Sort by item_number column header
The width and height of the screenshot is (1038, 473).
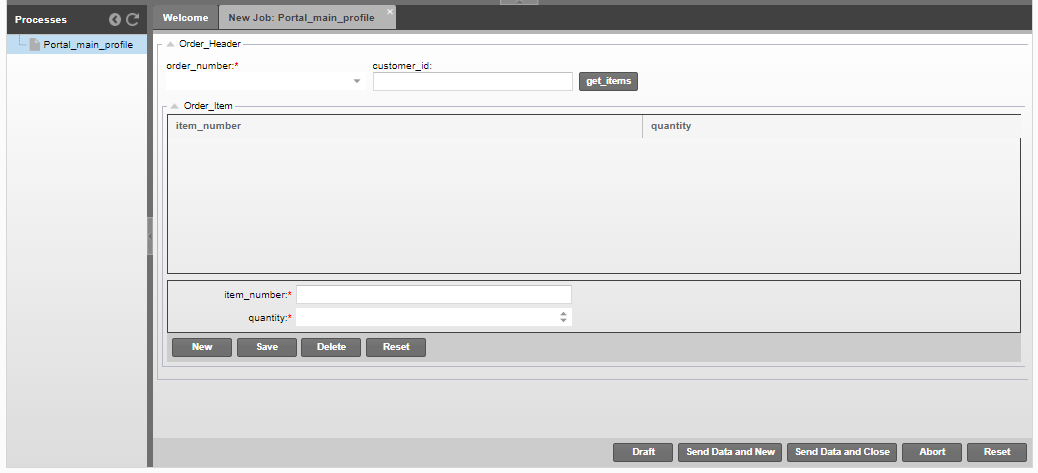pos(405,126)
